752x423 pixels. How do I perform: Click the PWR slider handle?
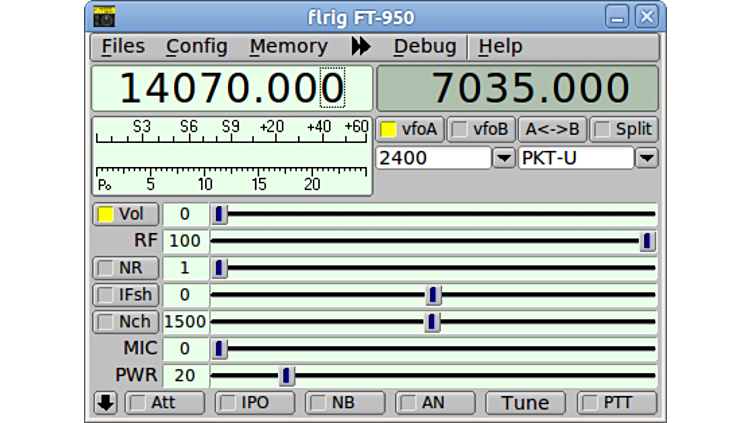coord(287,376)
